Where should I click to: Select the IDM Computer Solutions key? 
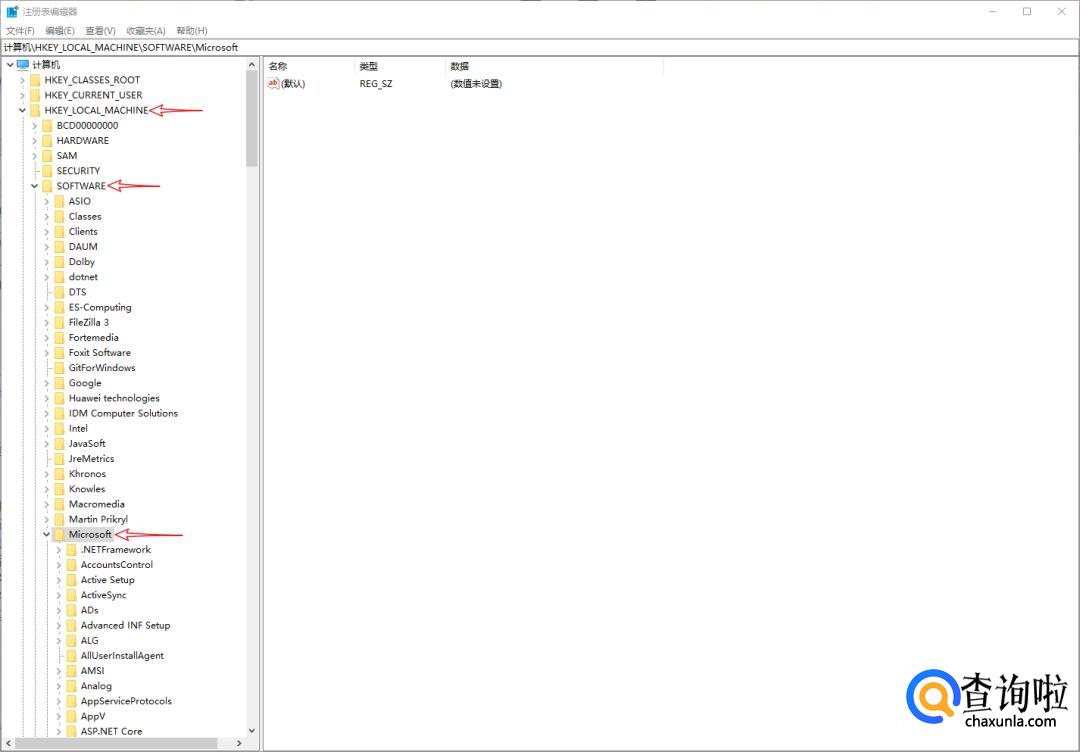(x=123, y=413)
